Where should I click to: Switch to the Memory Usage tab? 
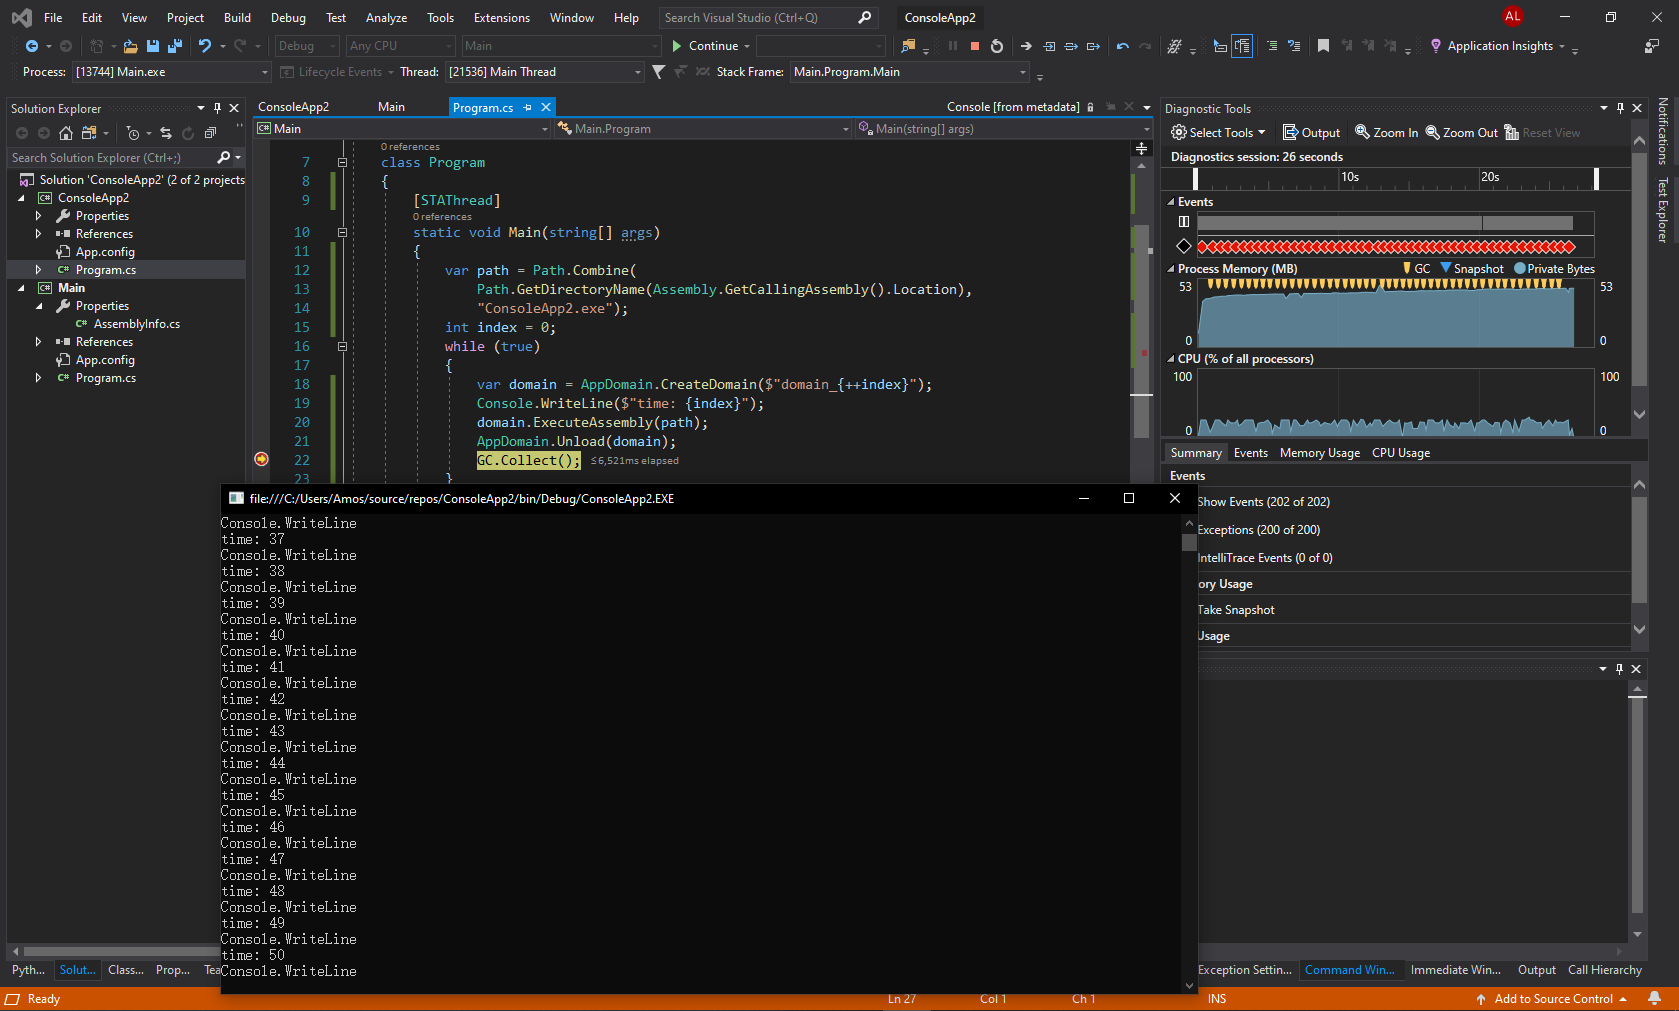1319,452
